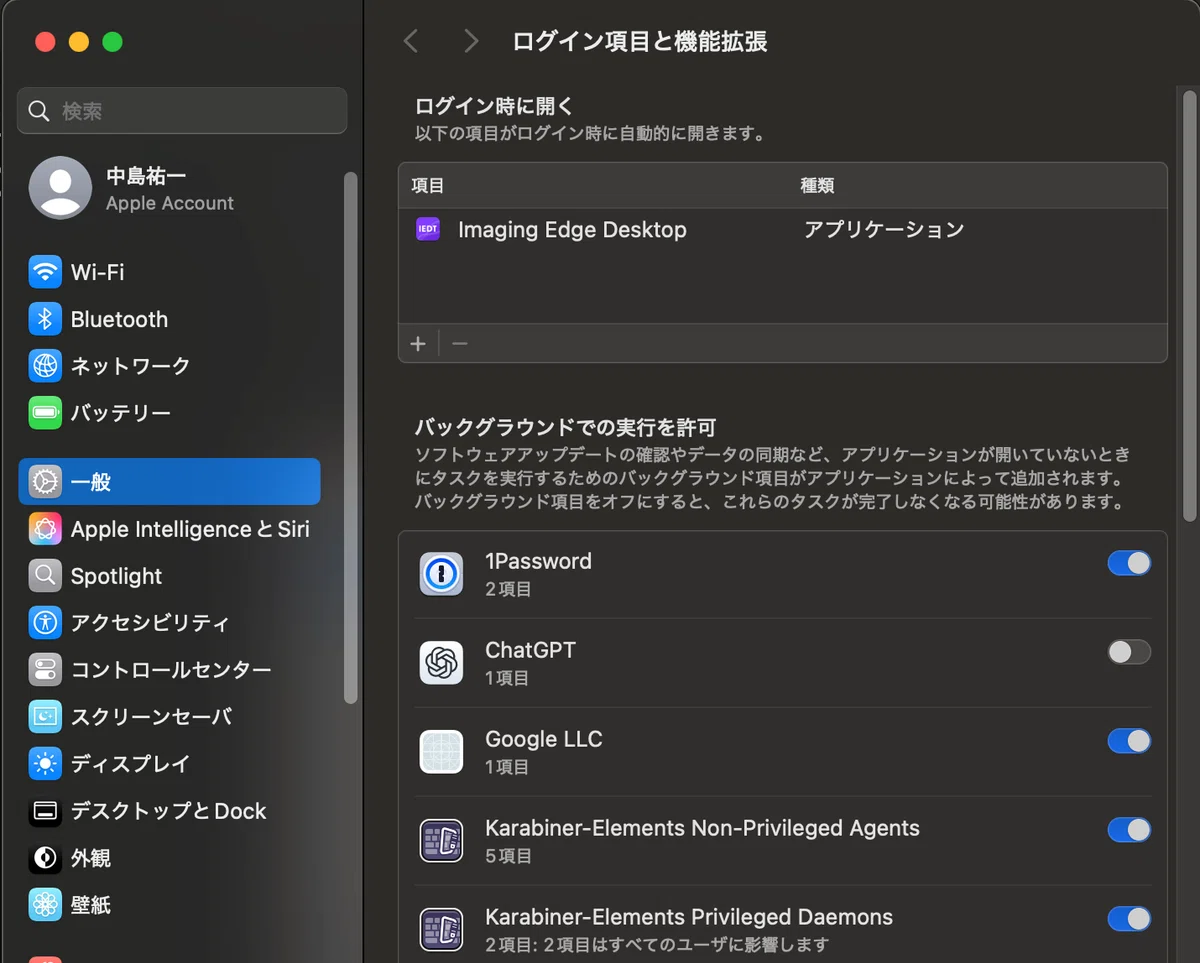Open Spotlight settings in sidebar
1200x963 pixels.
tap(169, 576)
